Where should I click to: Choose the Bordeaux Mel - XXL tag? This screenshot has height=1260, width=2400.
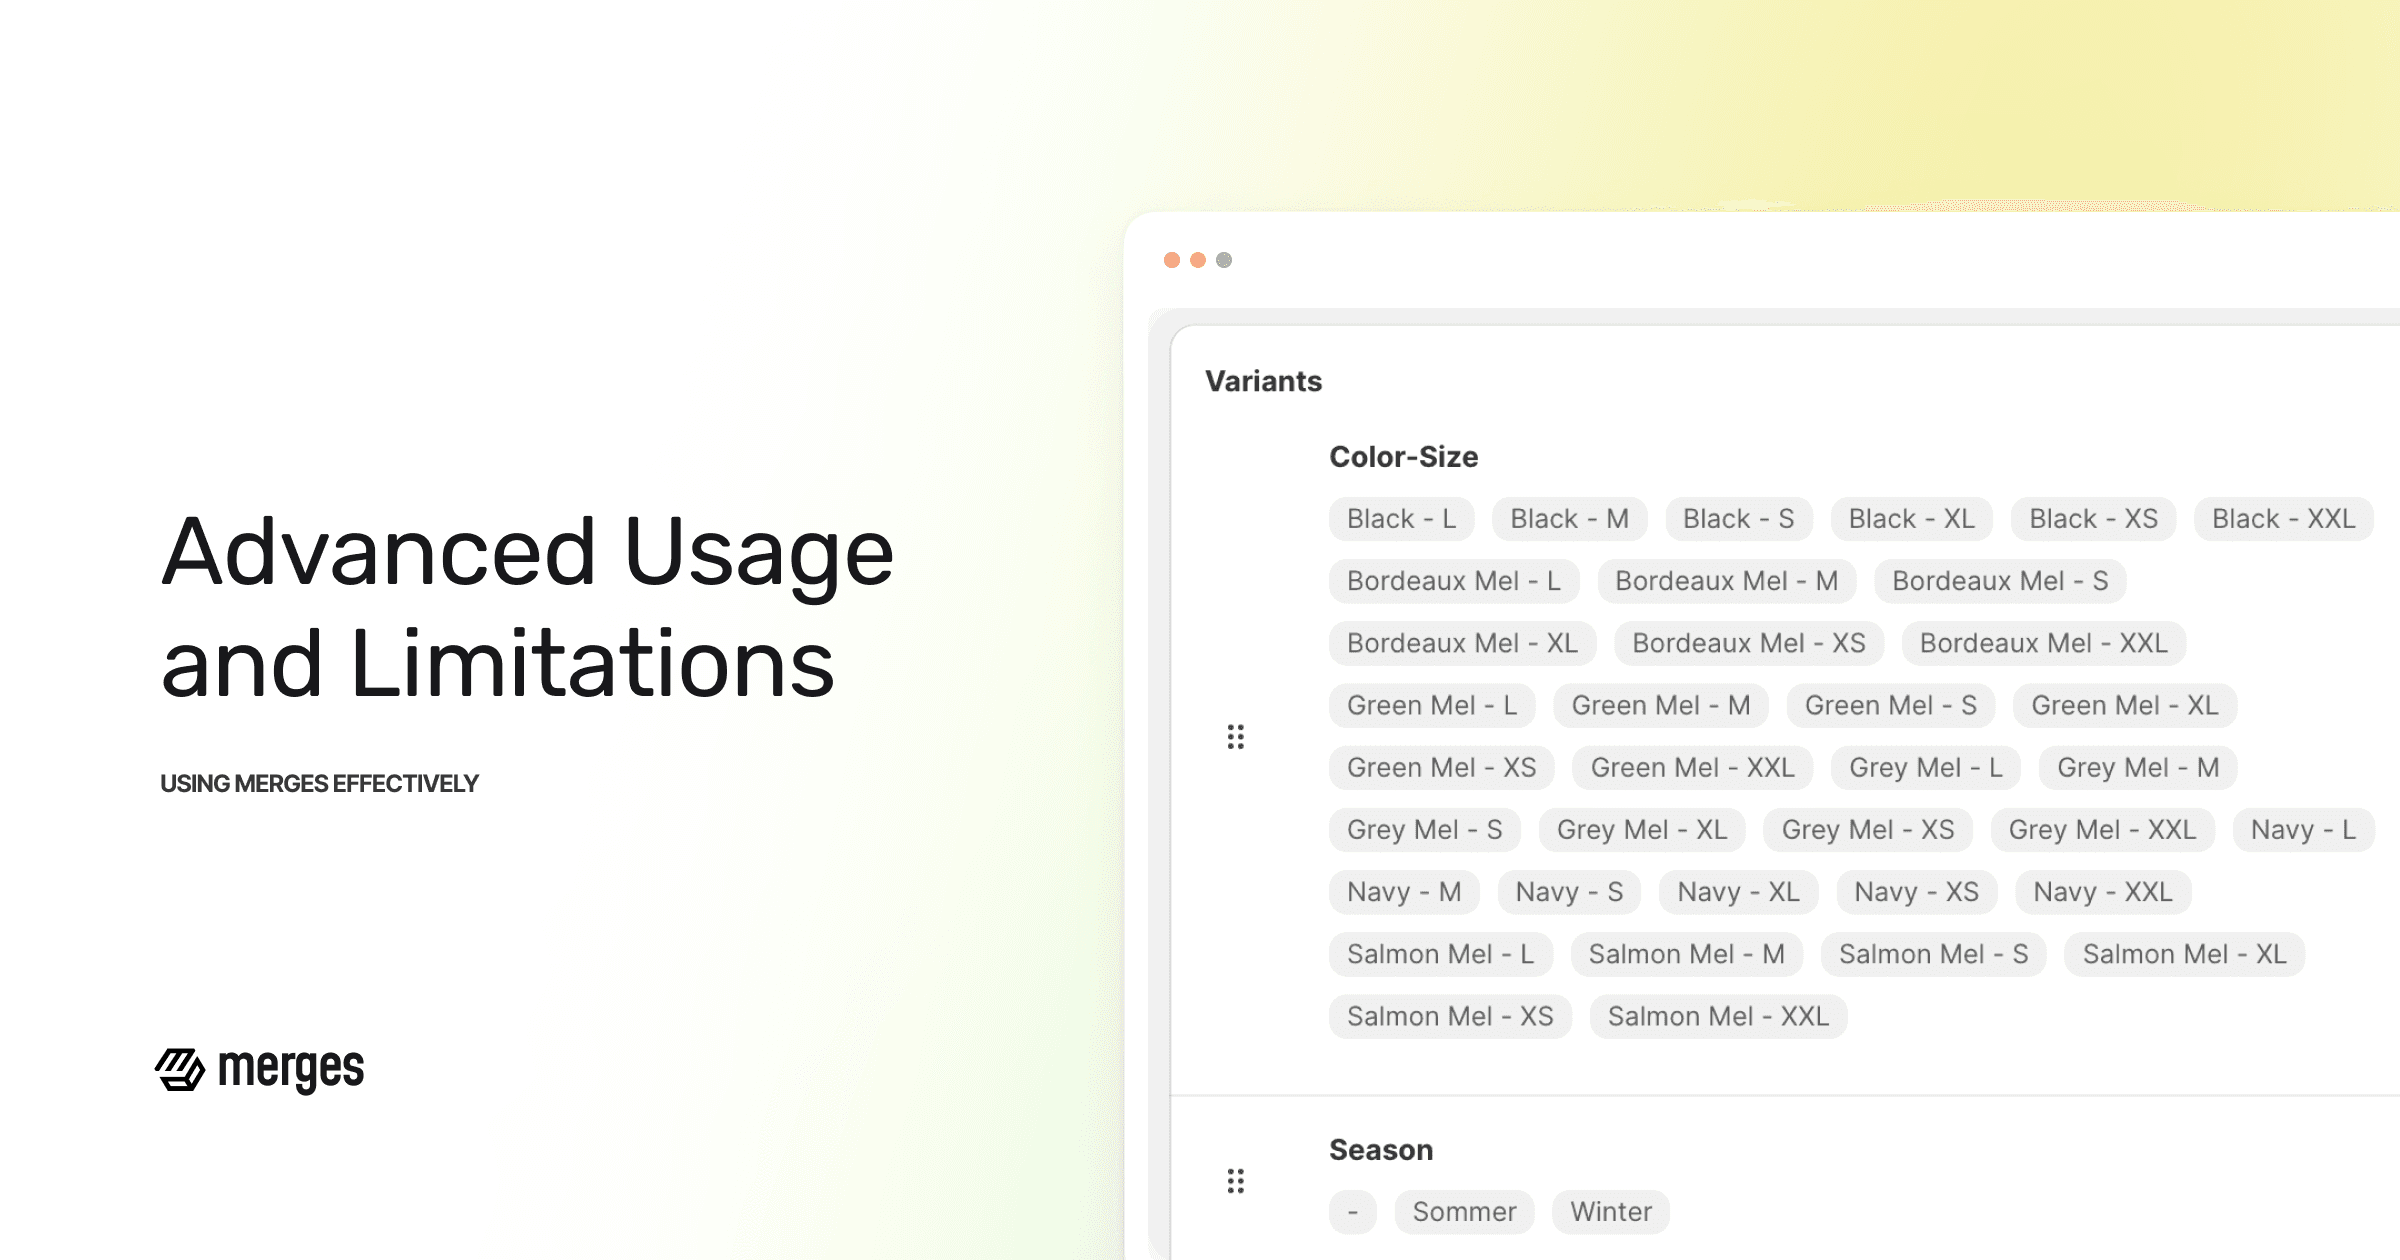[2044, 643]
